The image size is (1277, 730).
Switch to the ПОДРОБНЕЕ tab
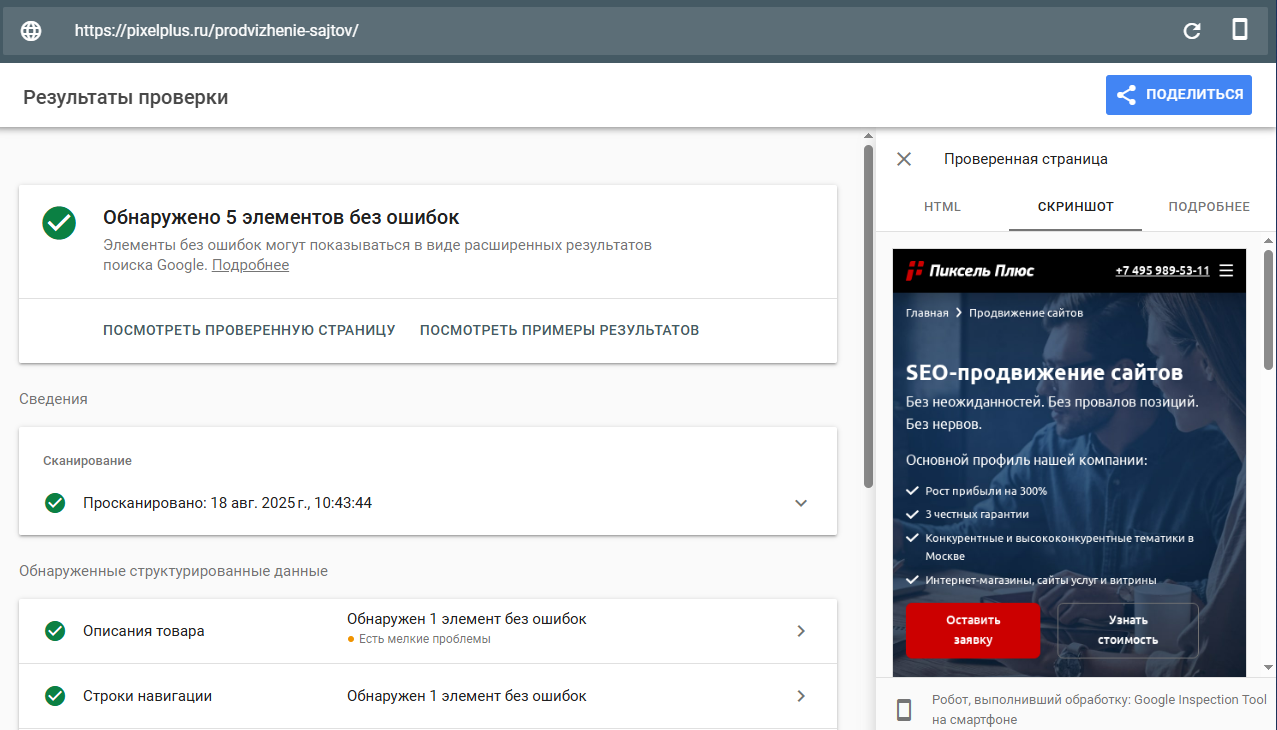click(1209, 207)
